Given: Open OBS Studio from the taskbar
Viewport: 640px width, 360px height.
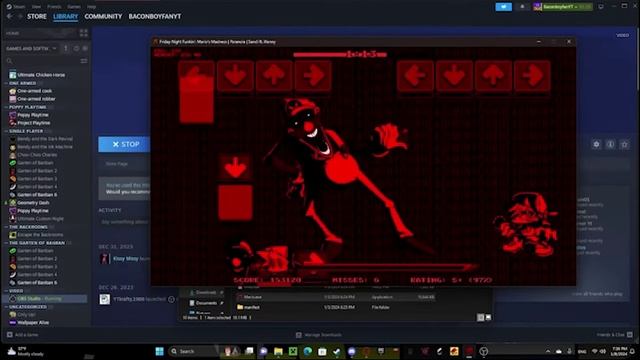Looking at the screenshot, I should [484, 351].
